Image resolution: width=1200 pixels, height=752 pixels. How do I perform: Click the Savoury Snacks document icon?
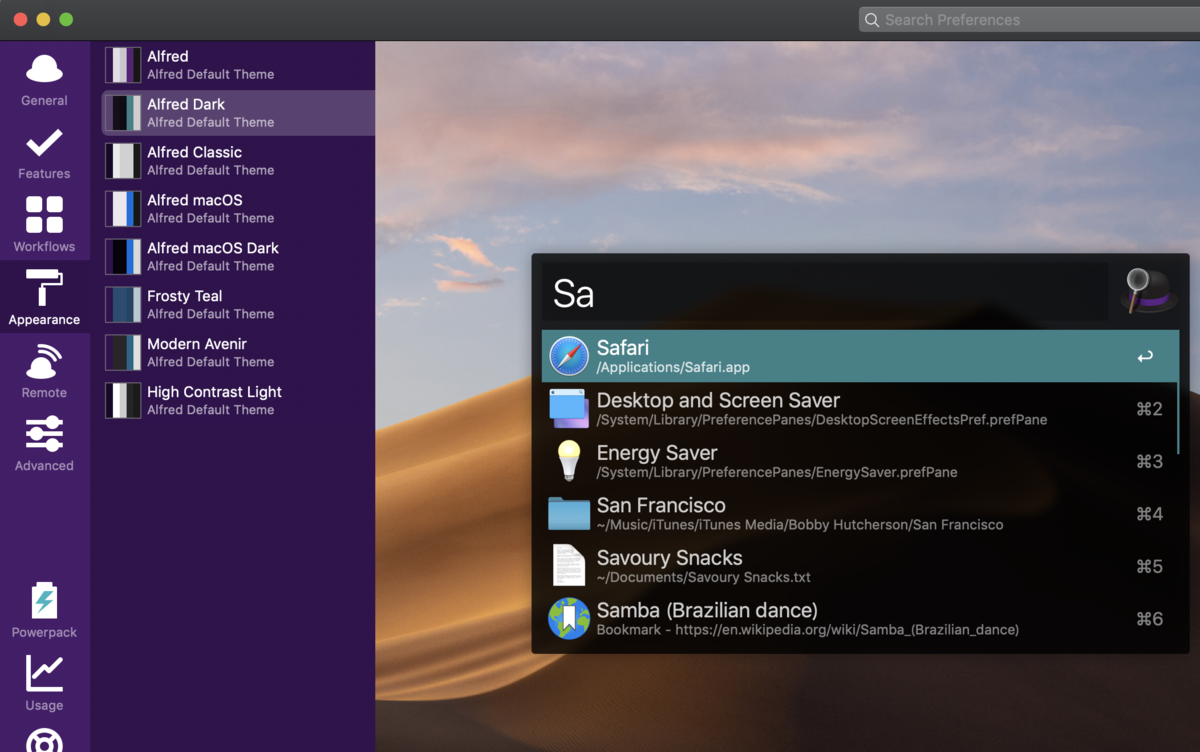569,566
